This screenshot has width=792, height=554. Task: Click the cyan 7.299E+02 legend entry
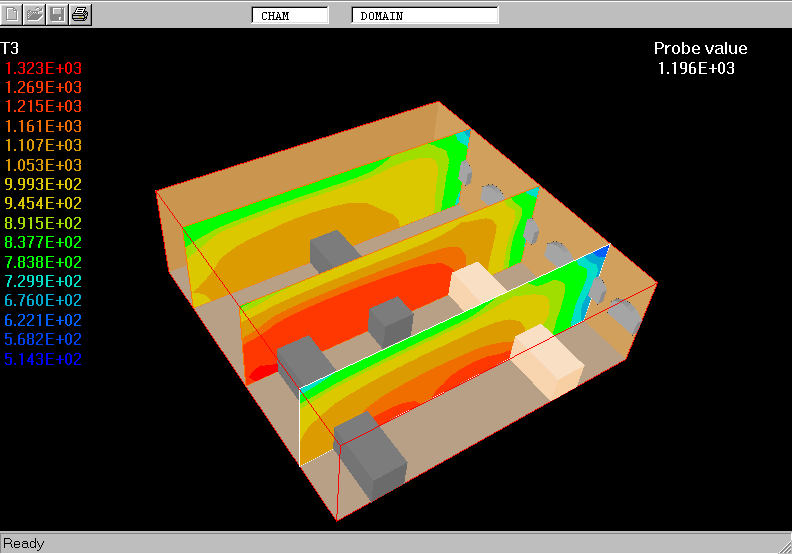point(44,282)
